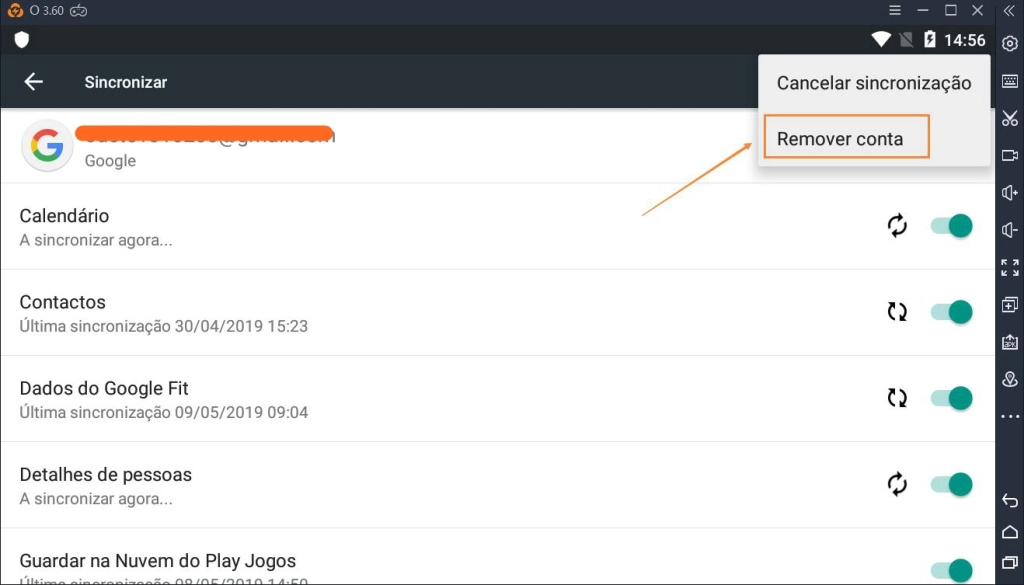Enter fullscreen using the sidebar arrows icon

[x=1010, y=267]
